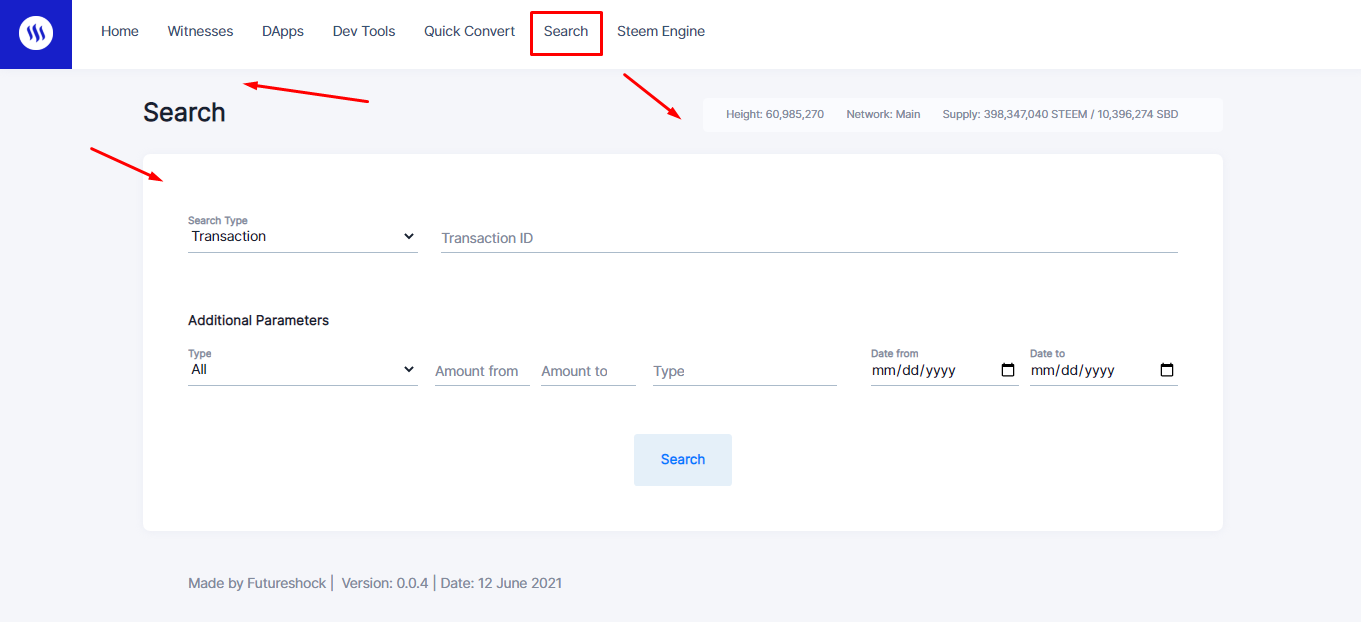Open the Date to calendar picker icon

[1167, 370]
